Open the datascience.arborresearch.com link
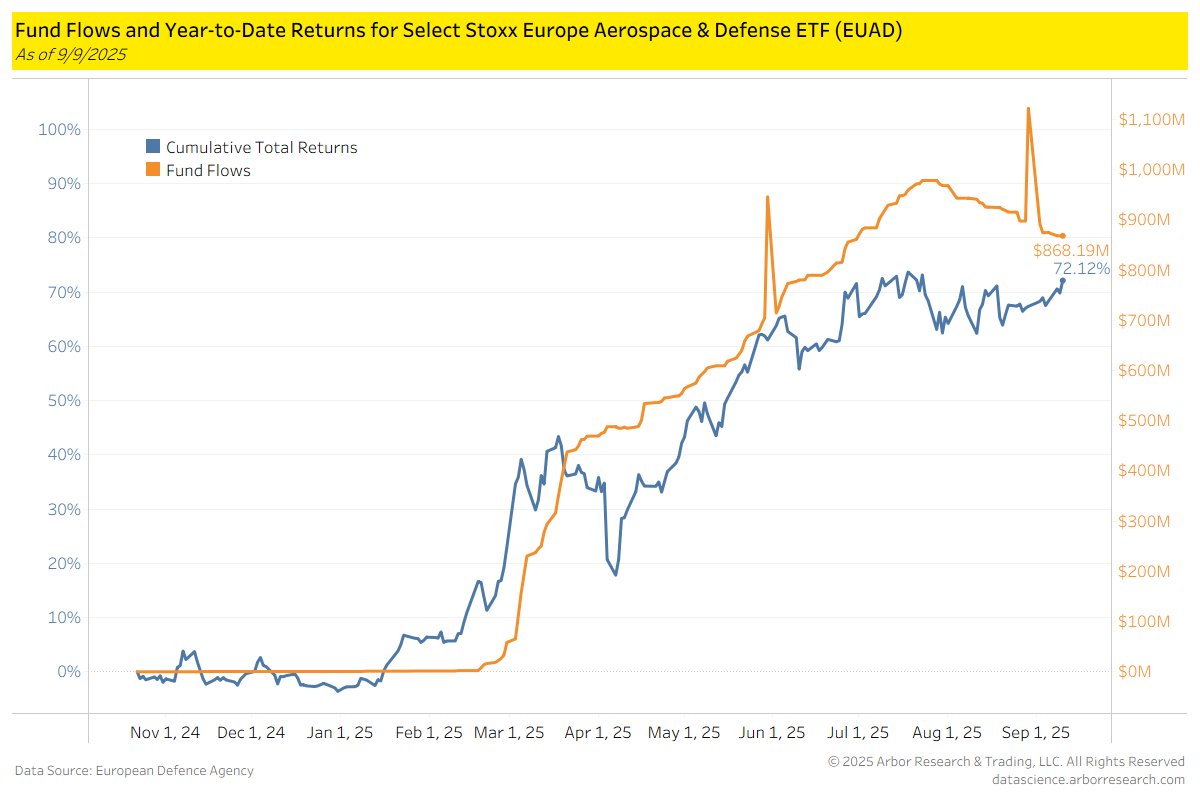This screenshot has width=1200, height=800. [x=1088, y=779]
